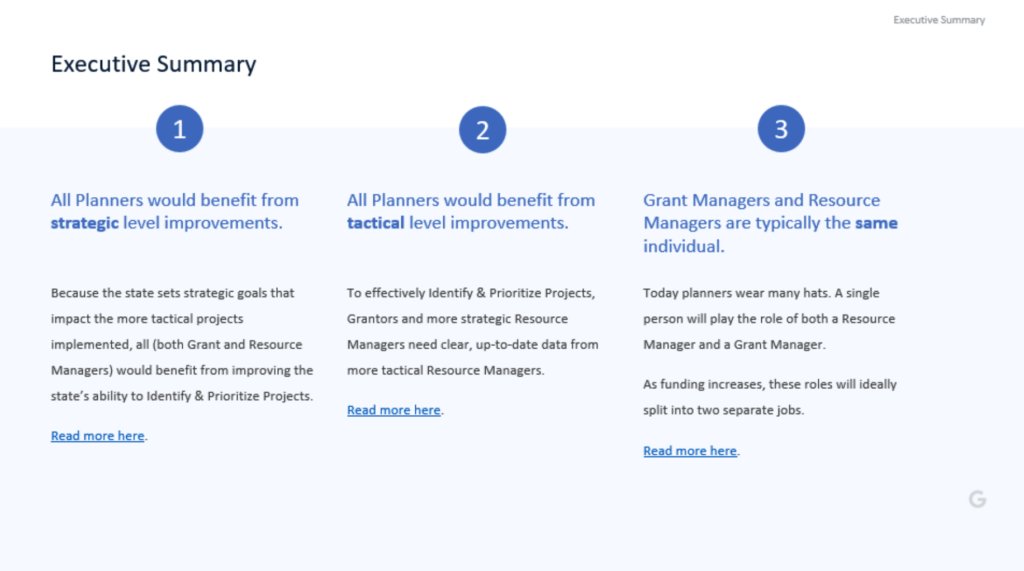Screen dimensions: 1024x571
Task: Follow Read more here under Grant Managers section
Action: [x=690, y=451]
